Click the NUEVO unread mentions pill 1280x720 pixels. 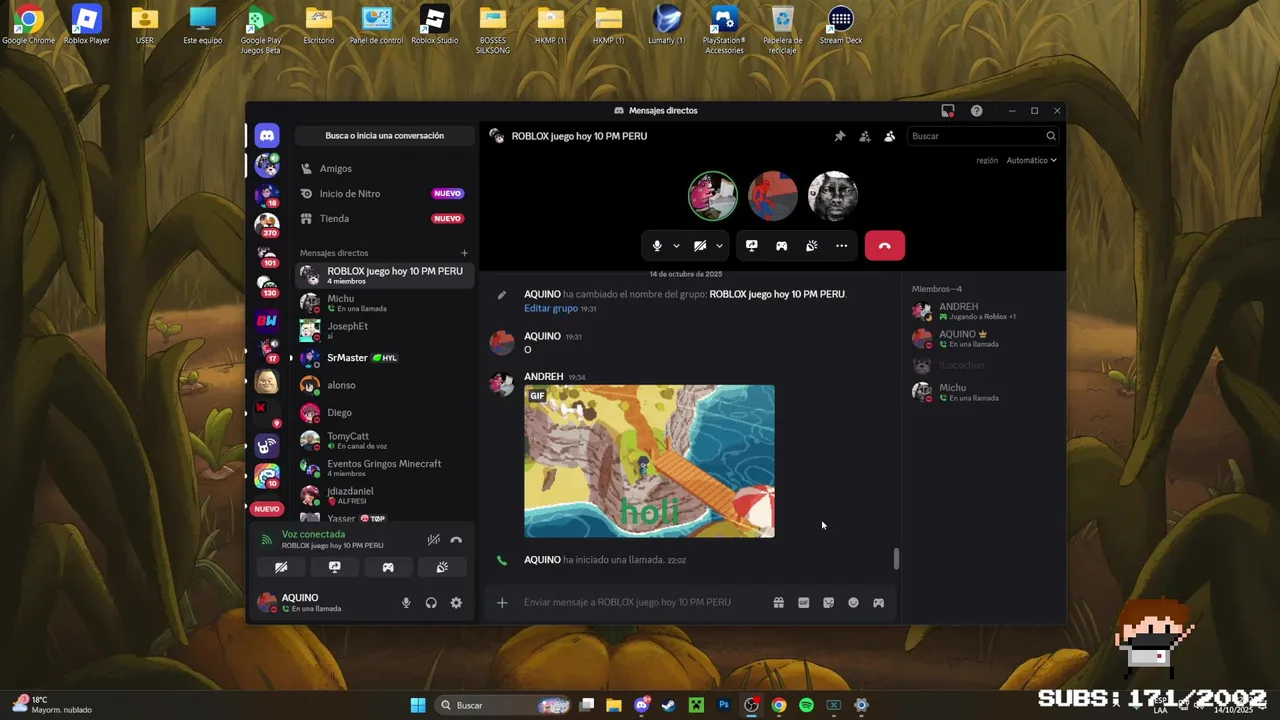pyautogui.click(x=267, y=509)
